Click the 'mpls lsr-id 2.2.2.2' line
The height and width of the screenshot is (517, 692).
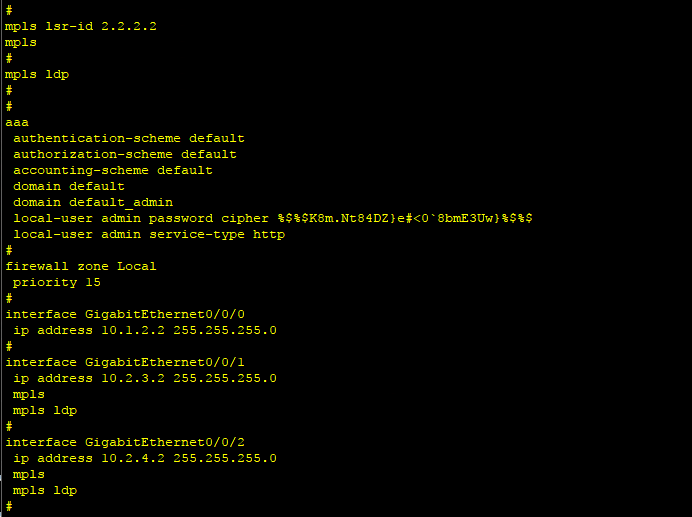tap(80, 26)
